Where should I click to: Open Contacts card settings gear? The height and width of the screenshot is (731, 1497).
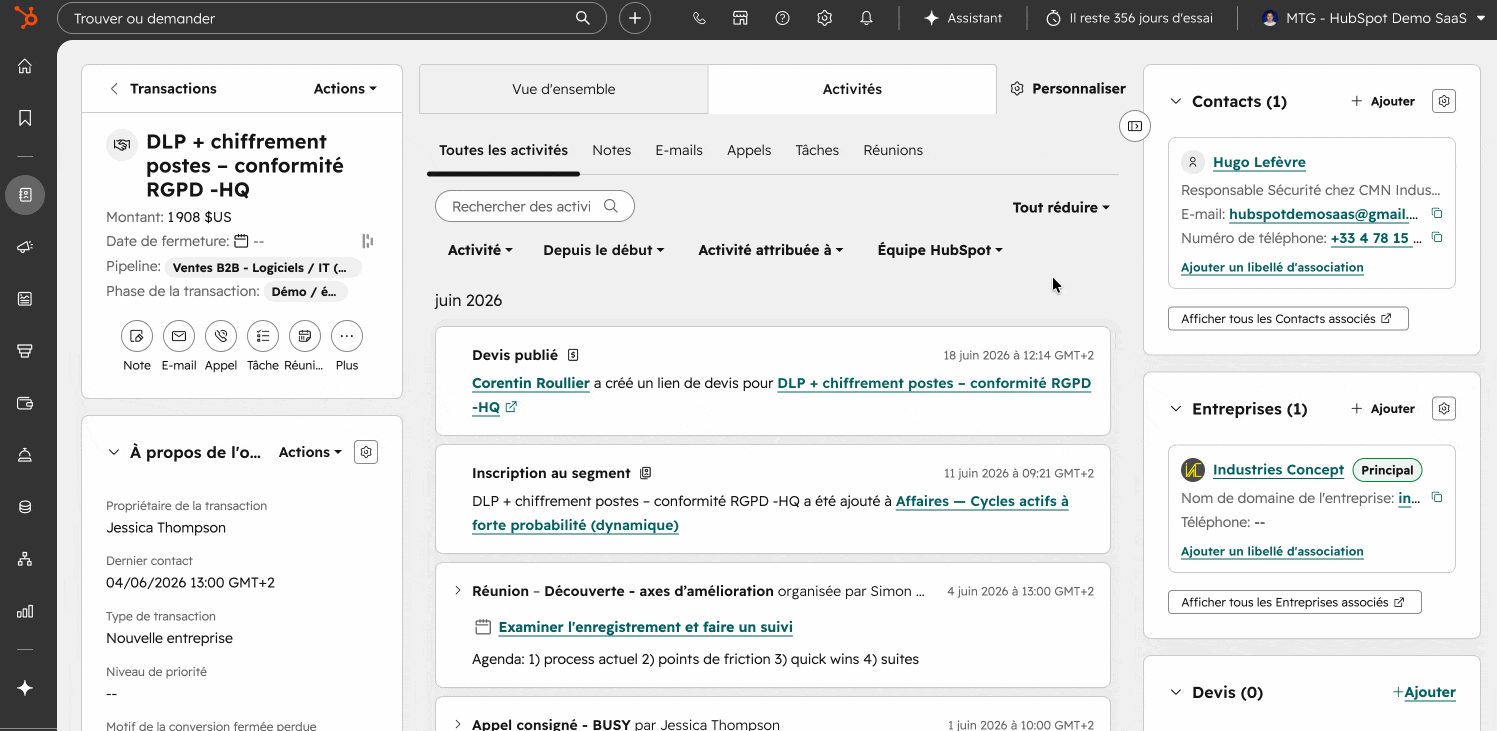click(1444, 101)
